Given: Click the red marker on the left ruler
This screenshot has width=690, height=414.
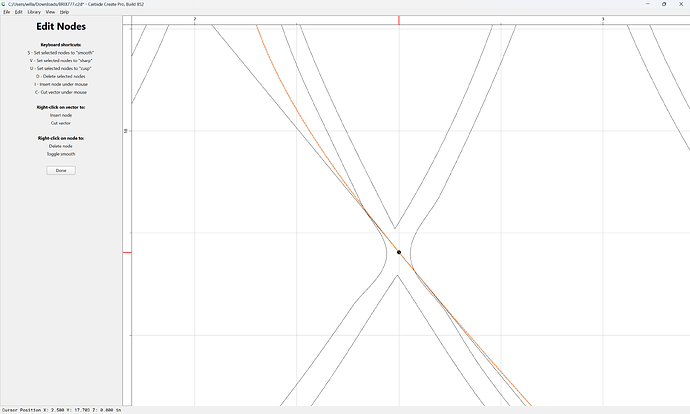Looking at the screenshot, I should click(127, 253).
